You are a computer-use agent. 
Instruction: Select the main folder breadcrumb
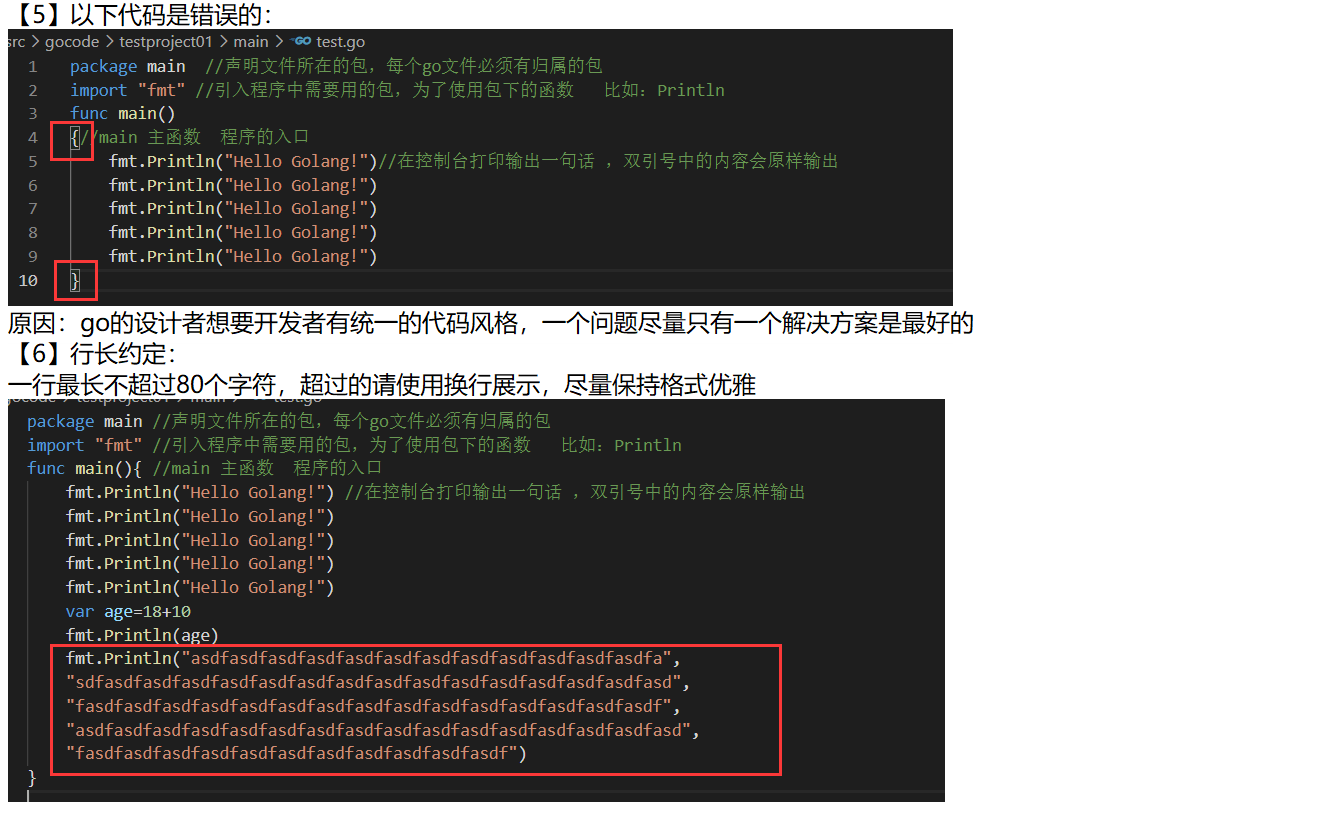[x=251, y=42]
